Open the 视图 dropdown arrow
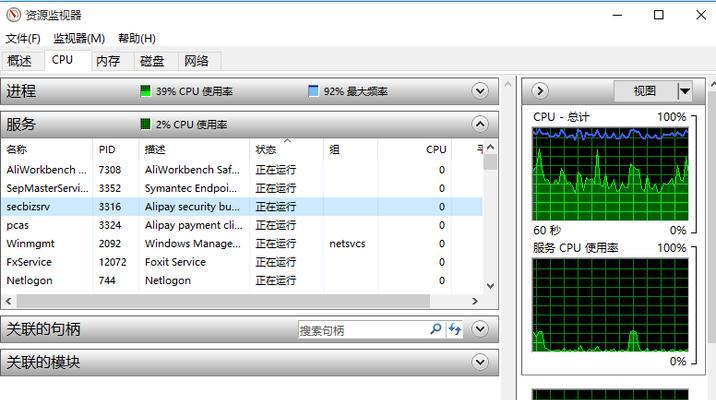The width and height of the screenshot is (716, 400). click(x=684, y=91)
